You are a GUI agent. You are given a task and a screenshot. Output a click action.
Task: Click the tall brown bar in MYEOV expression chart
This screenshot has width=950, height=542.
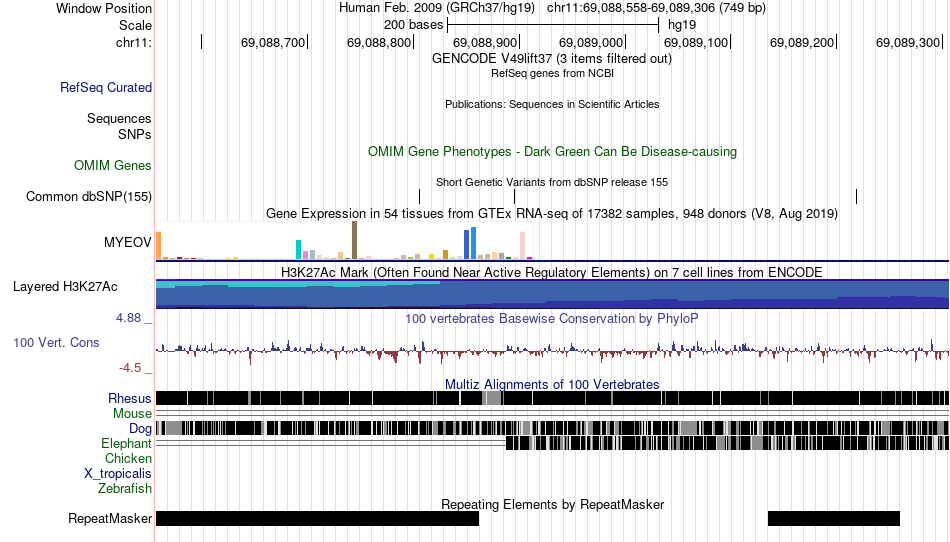354,240
